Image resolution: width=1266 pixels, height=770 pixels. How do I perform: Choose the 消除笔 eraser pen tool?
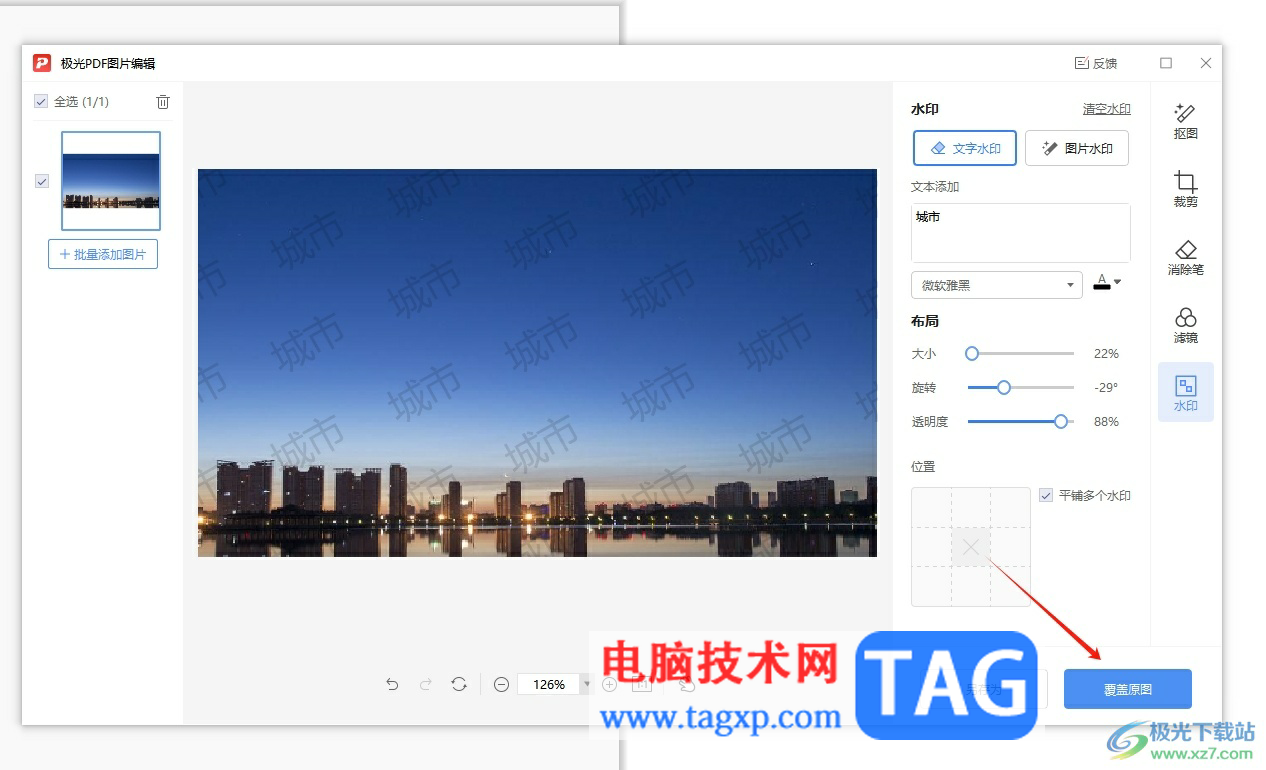(1185, 257)
